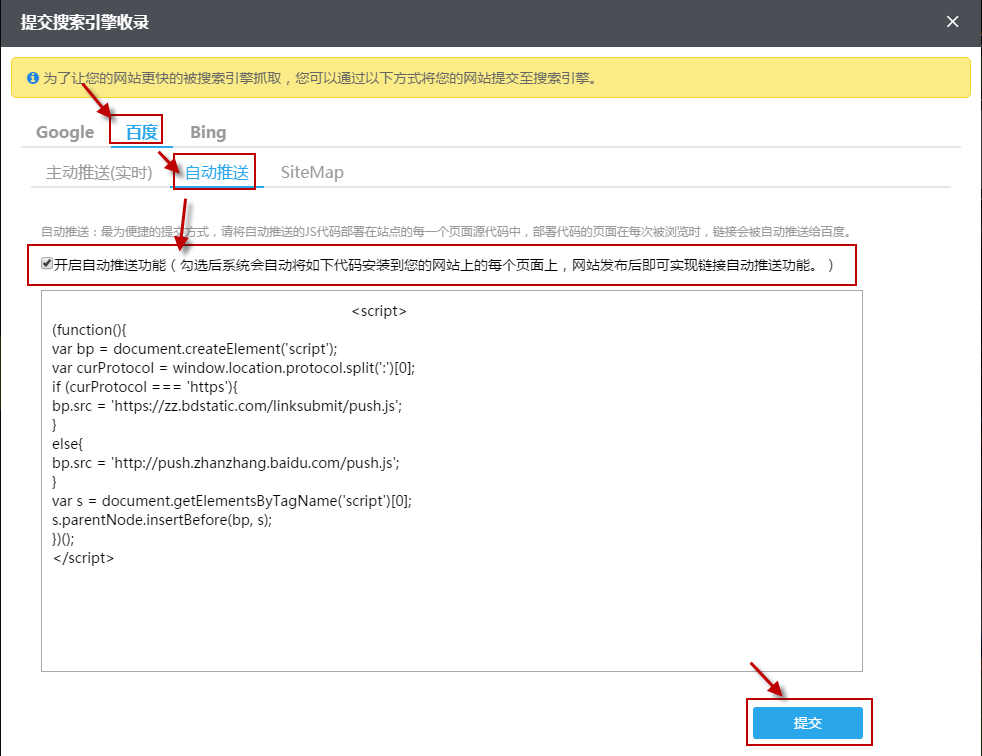
Task: Click the closing </script> tag line
Action: (83, 557)
